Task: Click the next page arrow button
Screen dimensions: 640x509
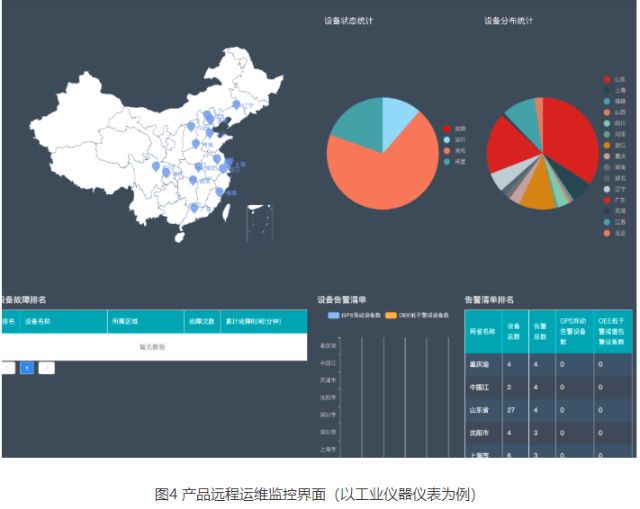Action: pyautogui.click(x=47, y=368)
